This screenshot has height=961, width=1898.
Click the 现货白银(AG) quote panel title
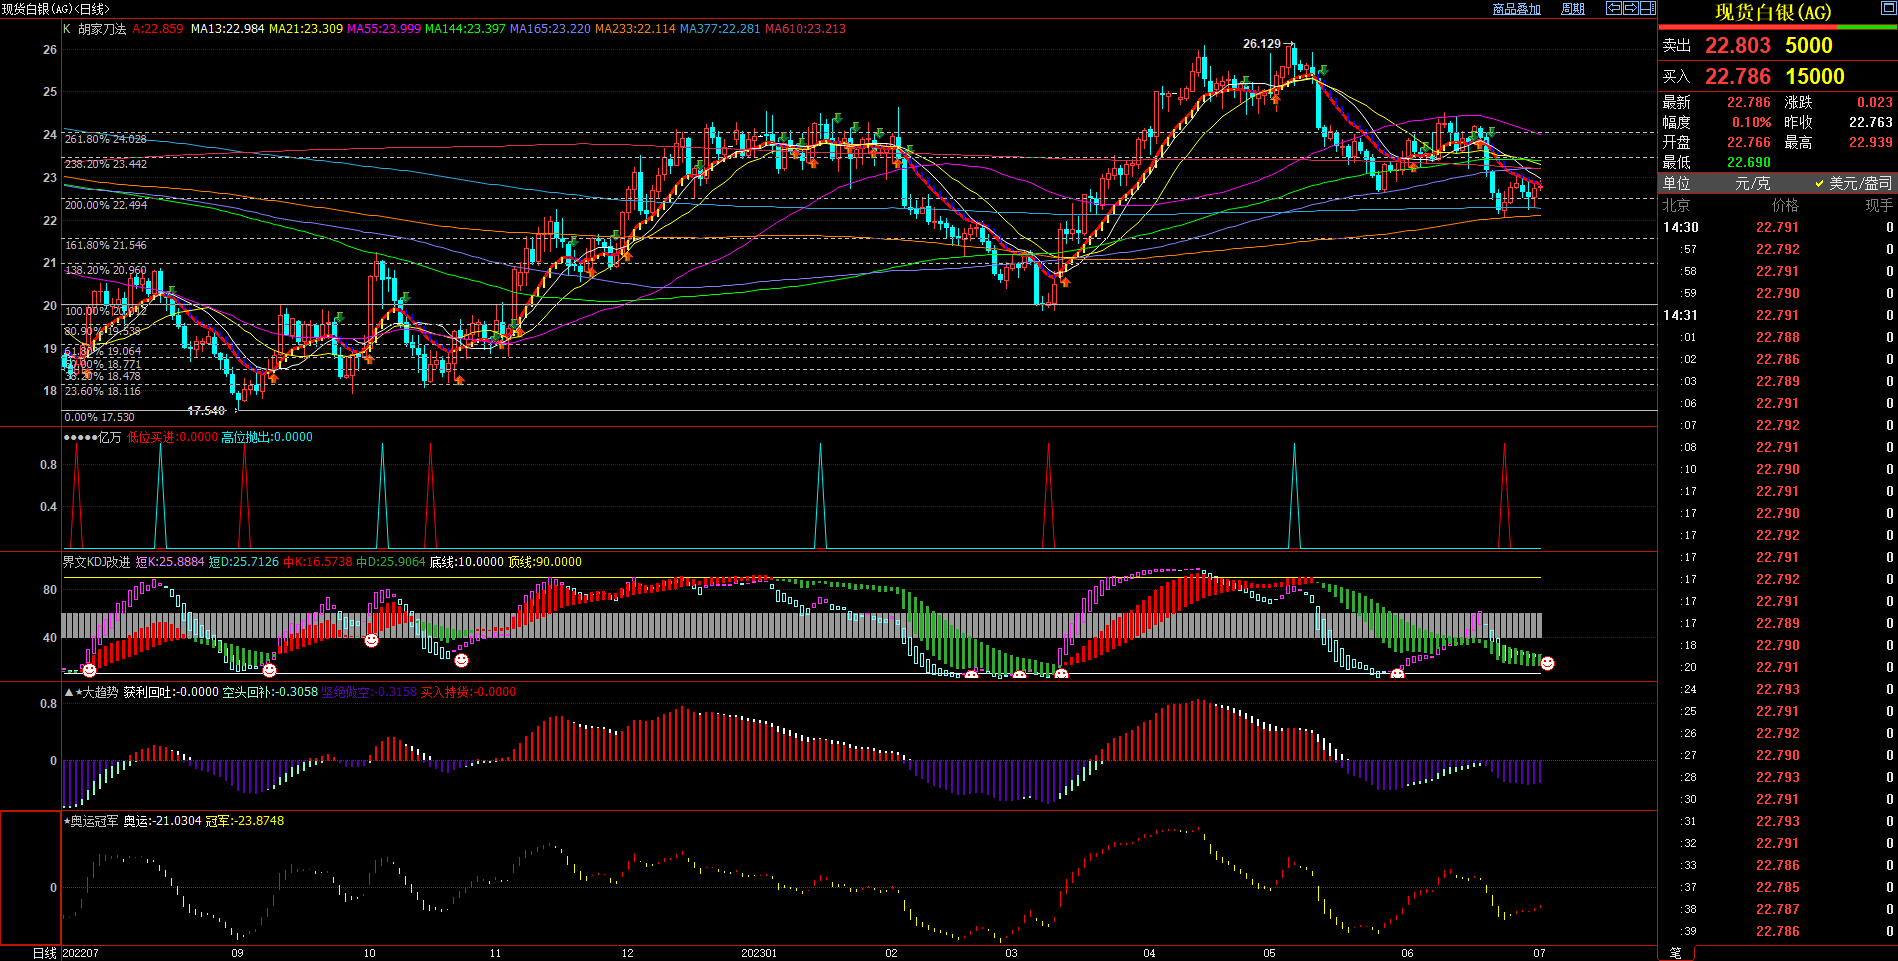coord(1773,12)
